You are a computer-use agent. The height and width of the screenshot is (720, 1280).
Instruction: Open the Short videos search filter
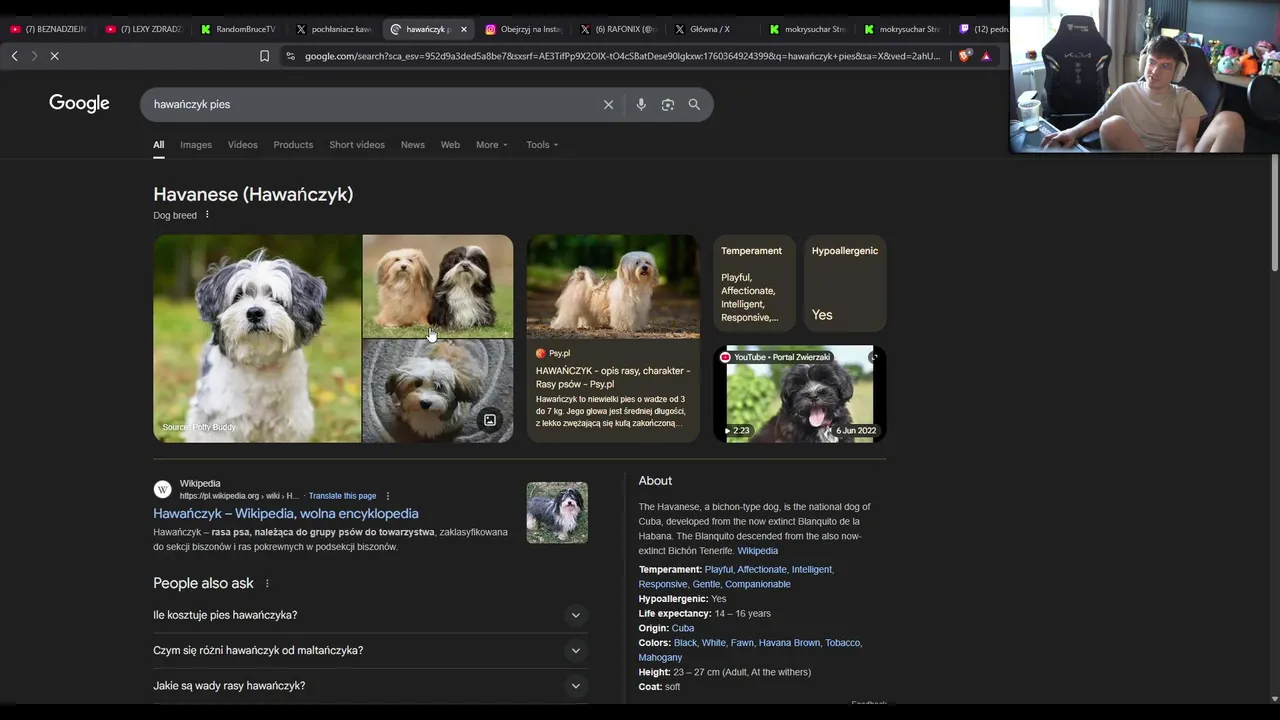click(x=357, y=145)
